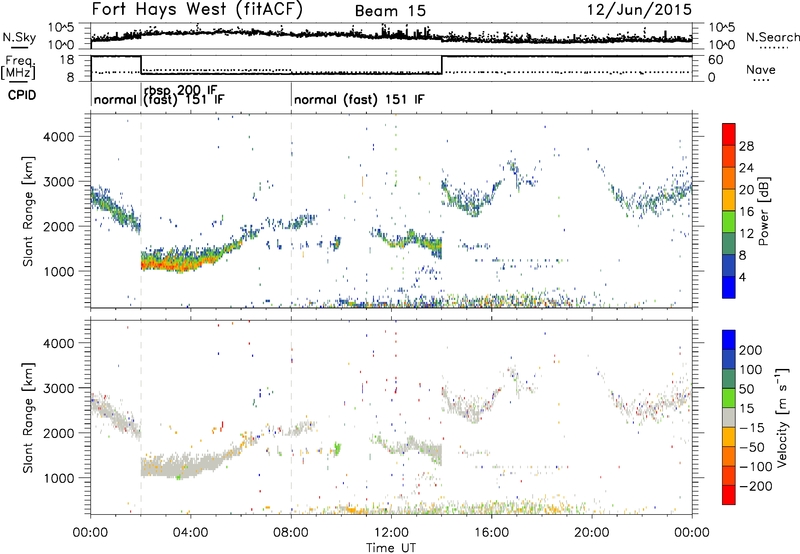The width and height of the screenshot is (800, 554).
Task: Click the '-200' velocity color bar value
Action: (756, 486)
